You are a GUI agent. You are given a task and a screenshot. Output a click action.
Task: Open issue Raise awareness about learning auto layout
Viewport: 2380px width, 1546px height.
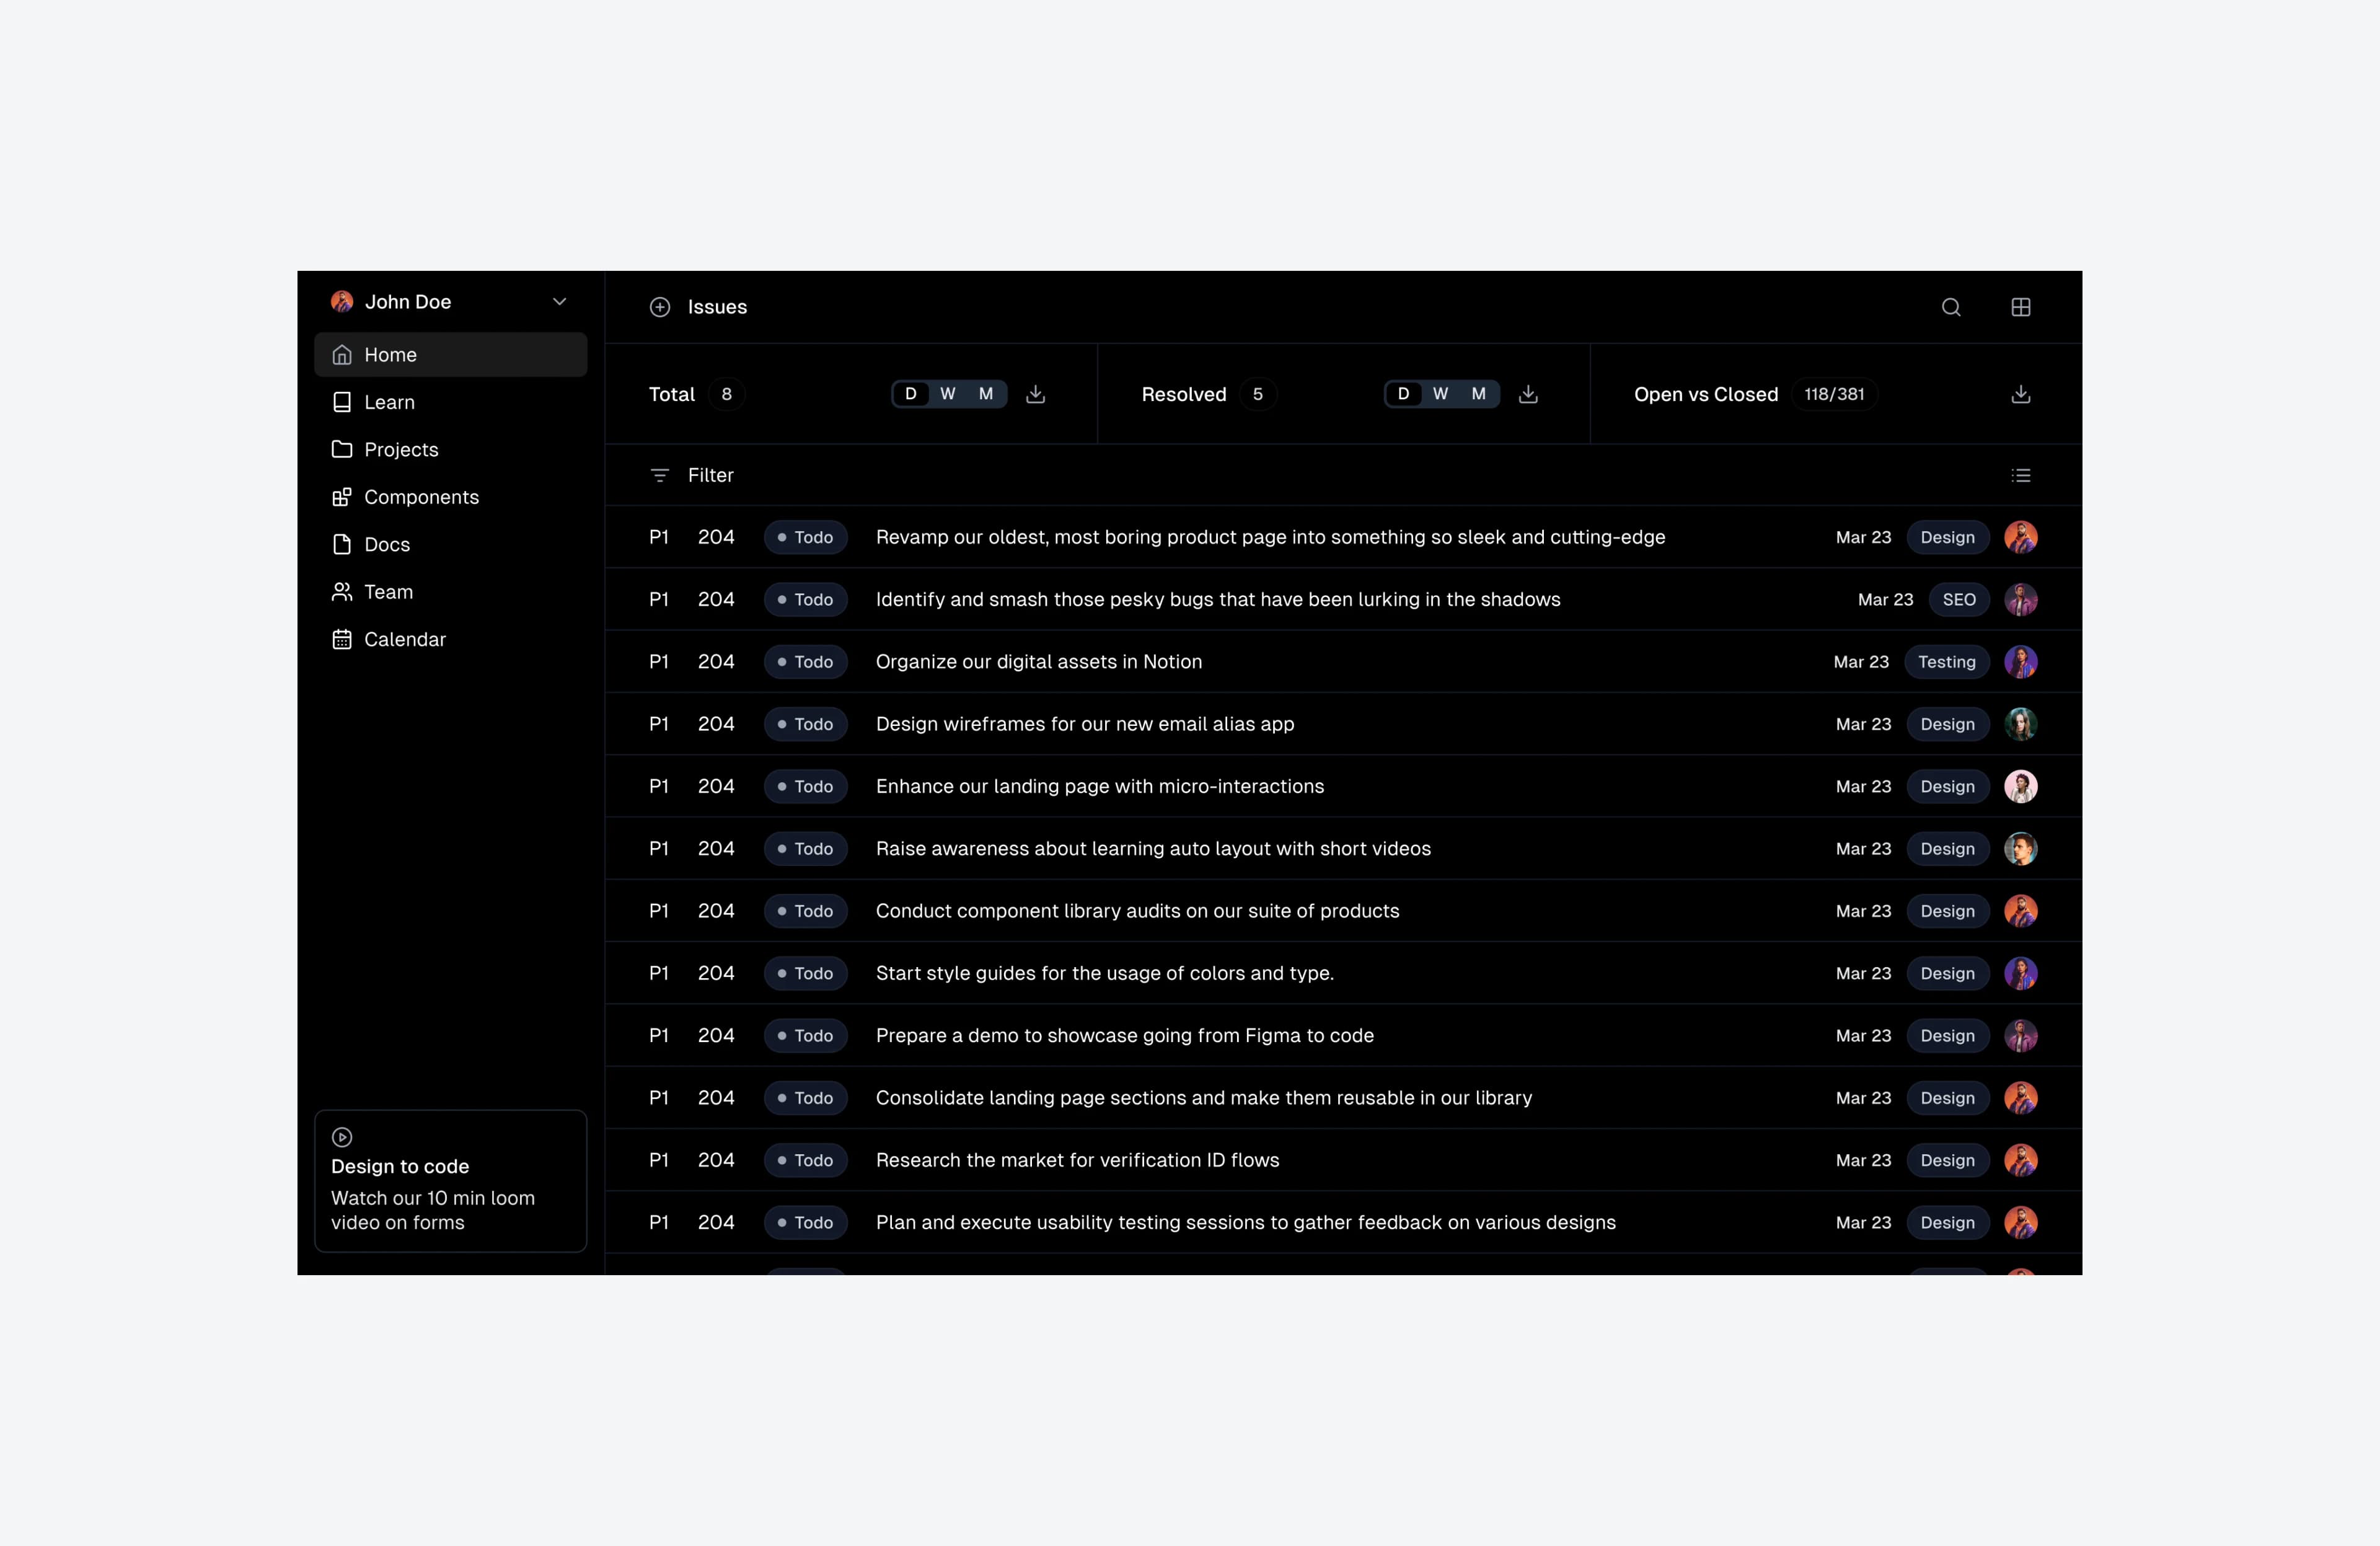[x=1153, y=849]
